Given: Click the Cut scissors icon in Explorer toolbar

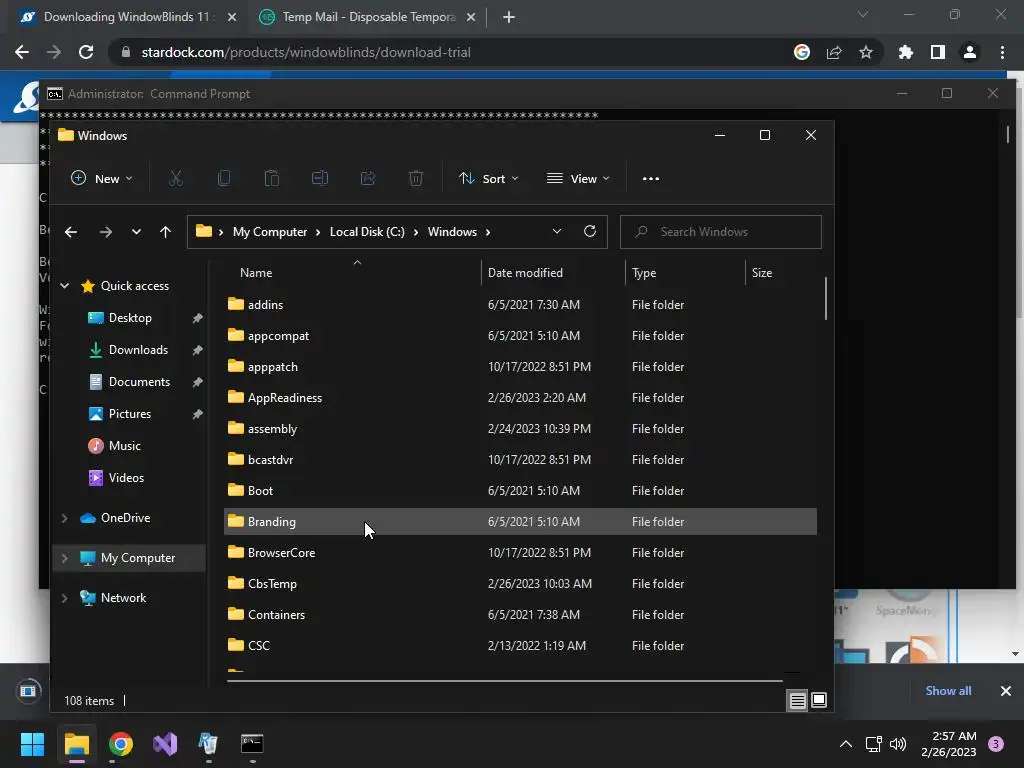Looking at the screenshot, I should [176, 178].
